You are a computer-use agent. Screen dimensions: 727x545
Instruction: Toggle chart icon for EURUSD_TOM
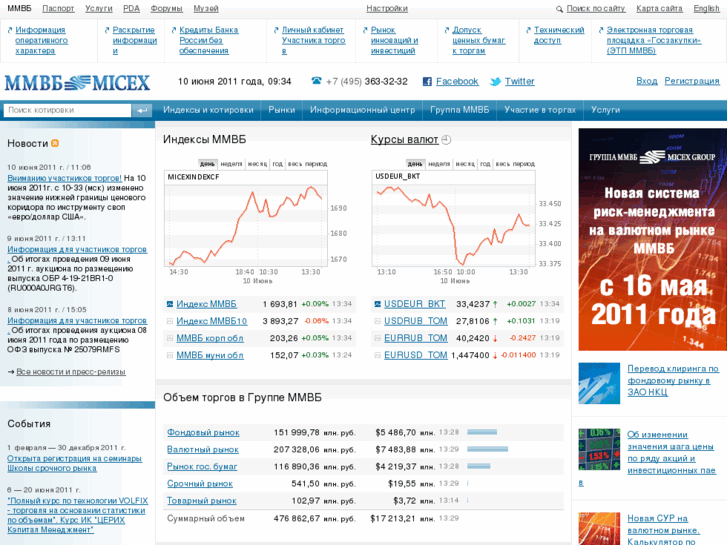pos(377,355)
